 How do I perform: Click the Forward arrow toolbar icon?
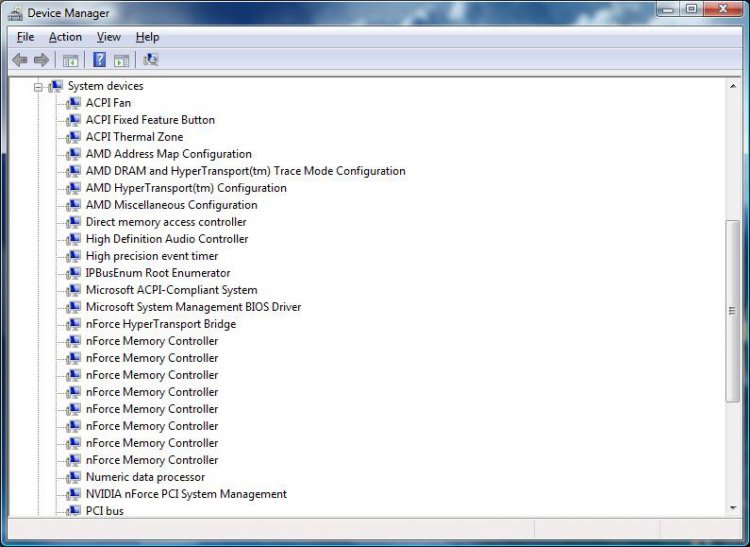pyautogui.click(x=41, y=60)
